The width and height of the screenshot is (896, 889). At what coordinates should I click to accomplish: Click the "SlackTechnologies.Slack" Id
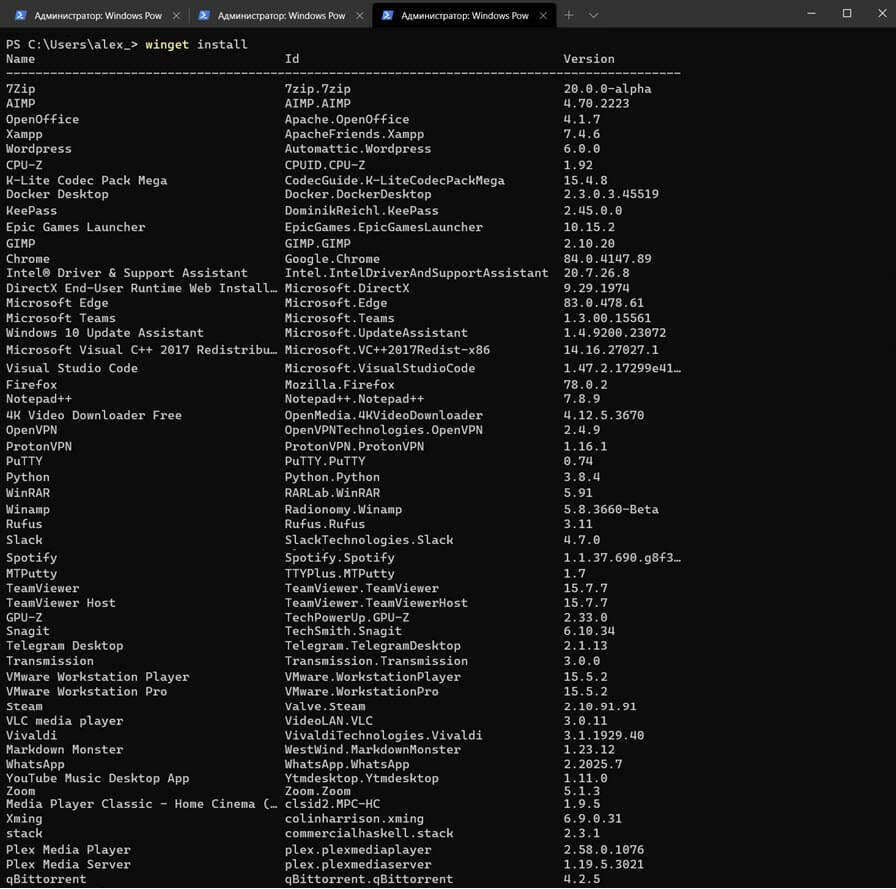pyautogui.click(x=369, y=540)
